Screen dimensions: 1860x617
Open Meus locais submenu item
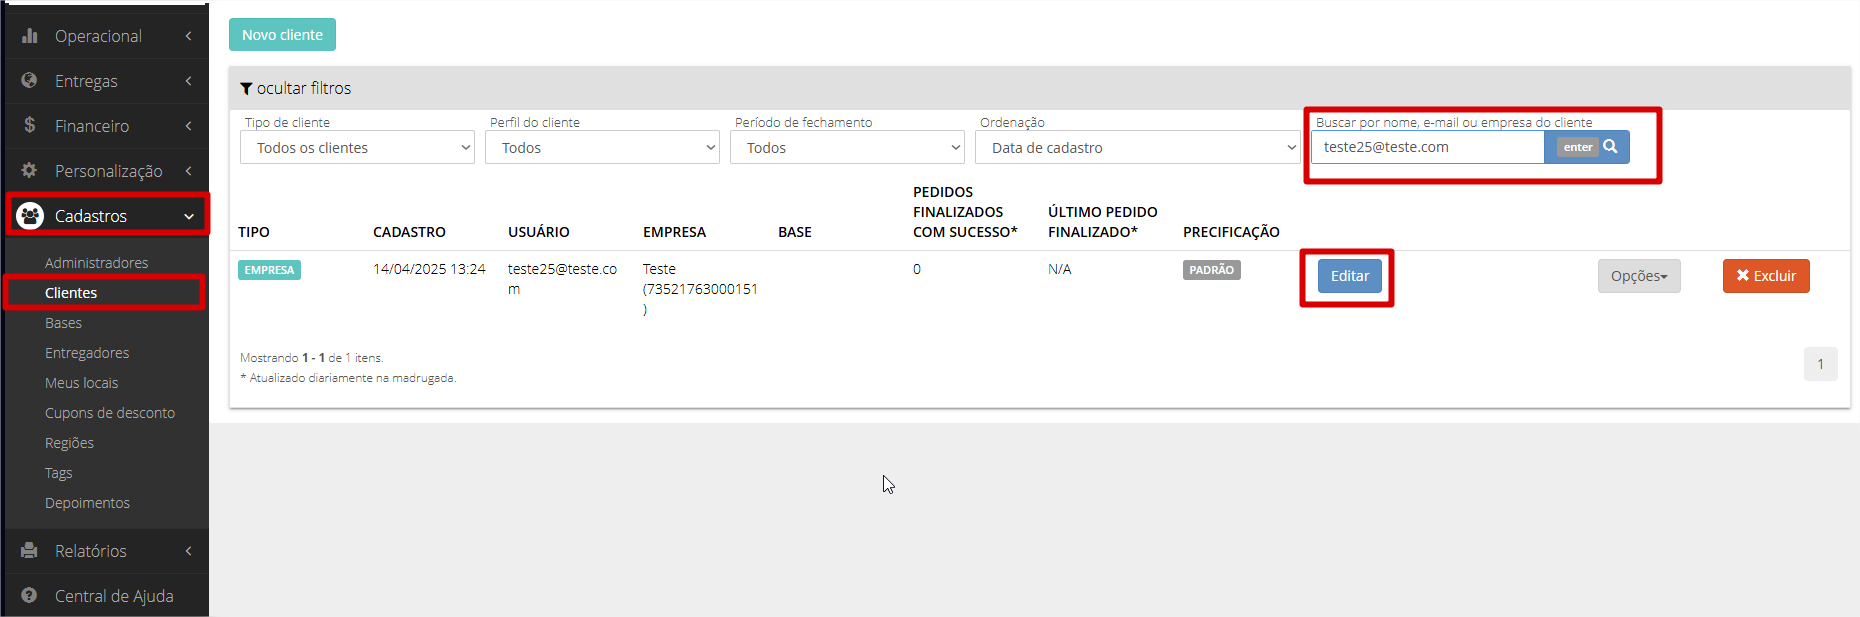pyautogui.click(x=81, y=383)
